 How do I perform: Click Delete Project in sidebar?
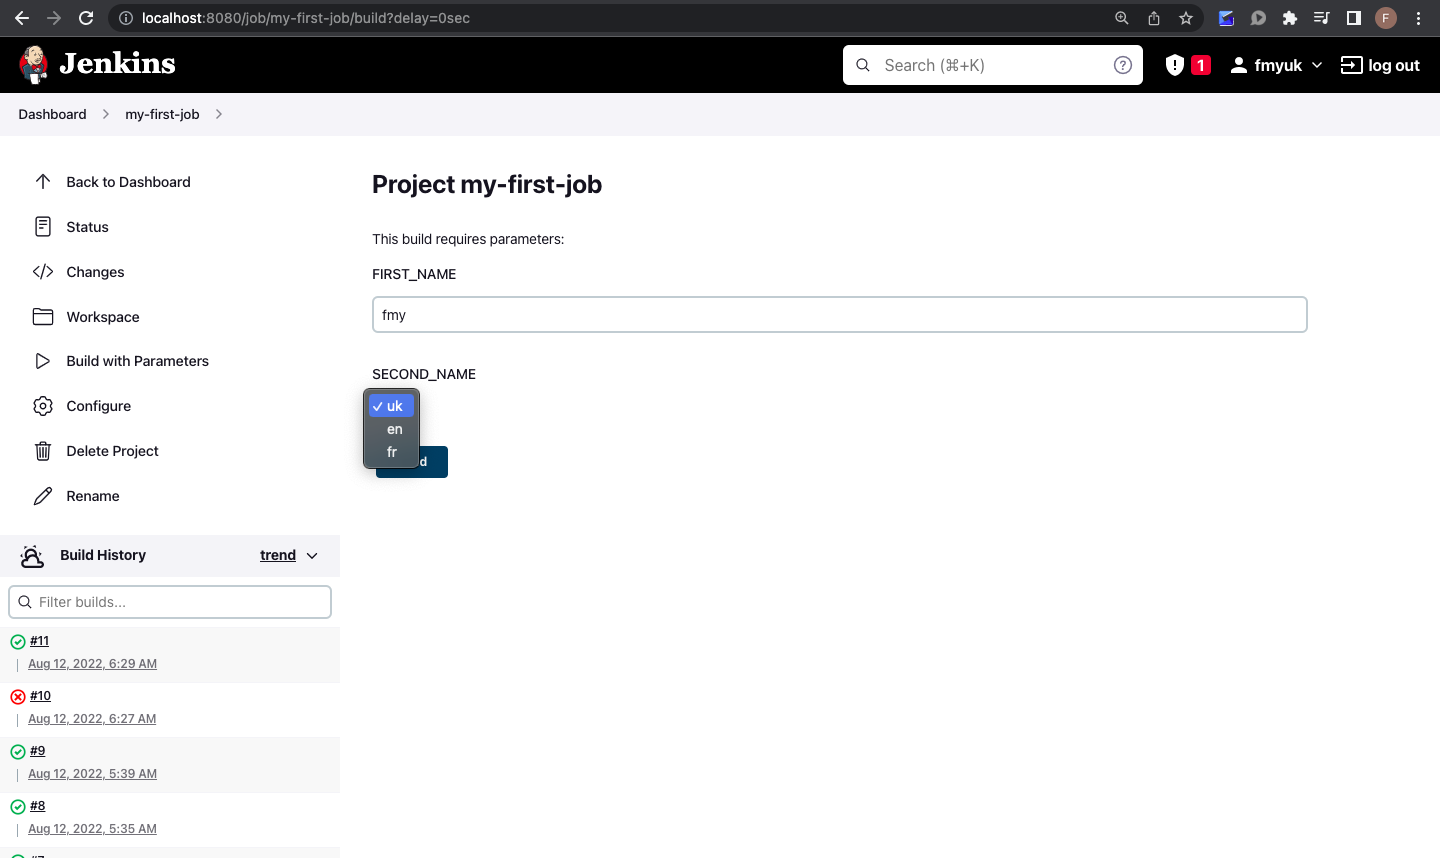(112, 451)
